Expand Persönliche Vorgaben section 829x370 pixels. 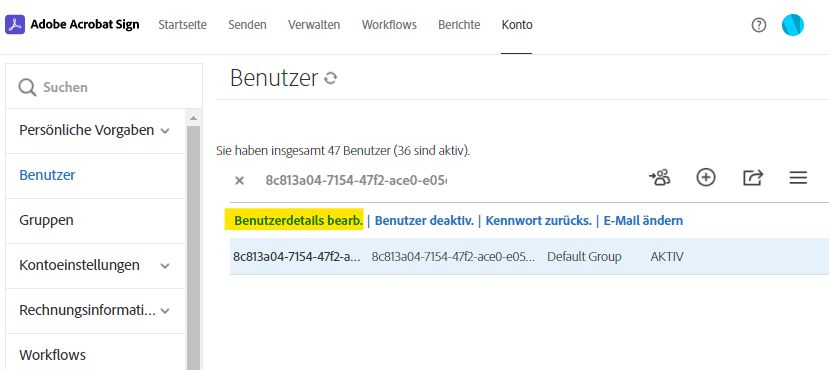click(165, 131)
